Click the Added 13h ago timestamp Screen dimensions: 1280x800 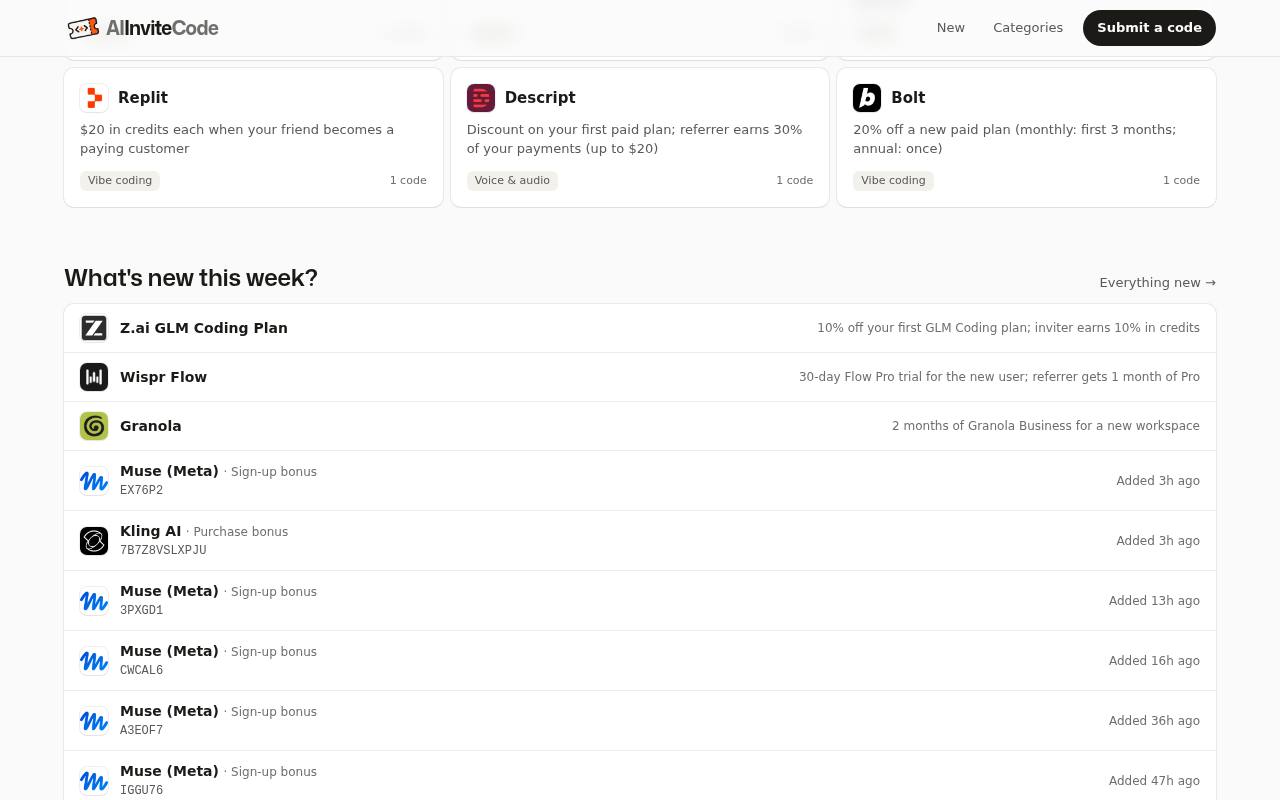click(1154, 601)
